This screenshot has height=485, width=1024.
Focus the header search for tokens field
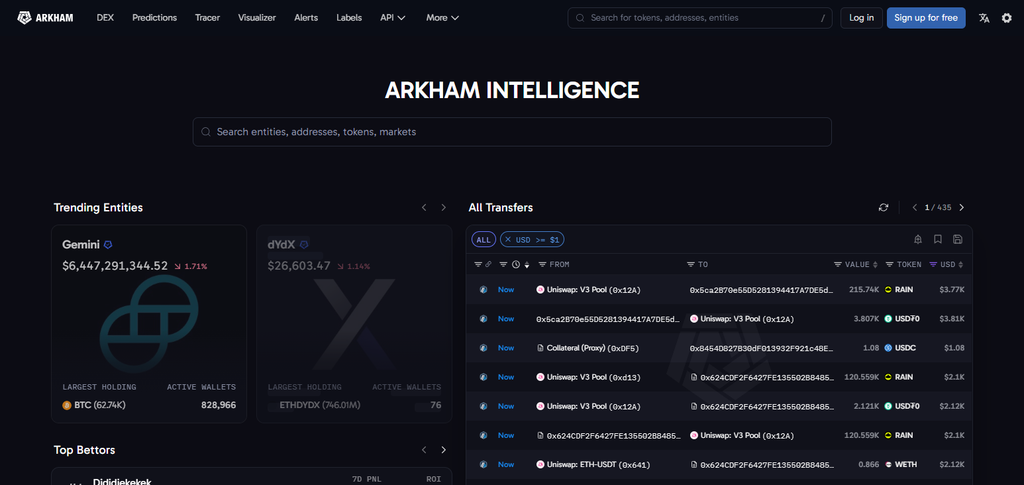coord(699,18)
